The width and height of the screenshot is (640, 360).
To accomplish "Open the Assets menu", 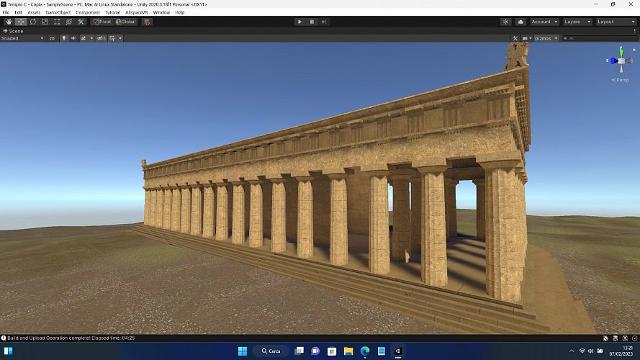I will [x=34, y=13].
